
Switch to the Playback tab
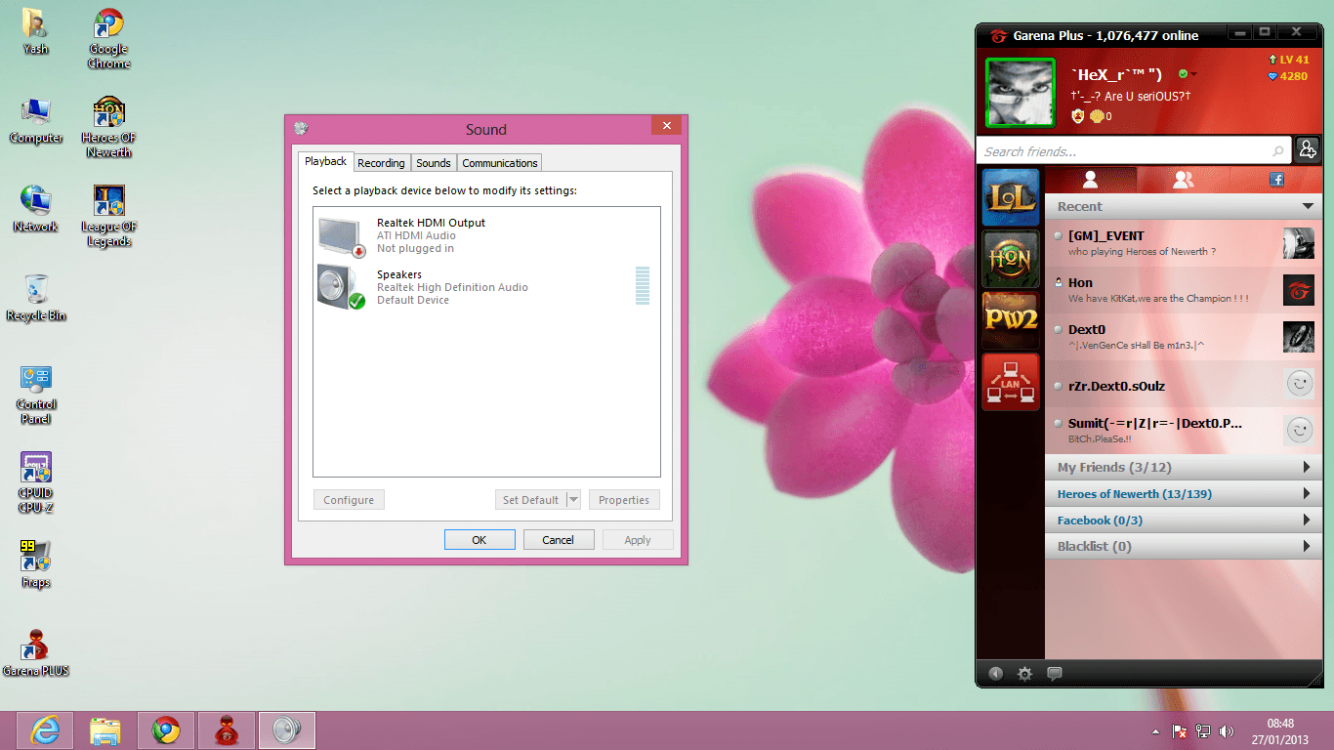325,161
